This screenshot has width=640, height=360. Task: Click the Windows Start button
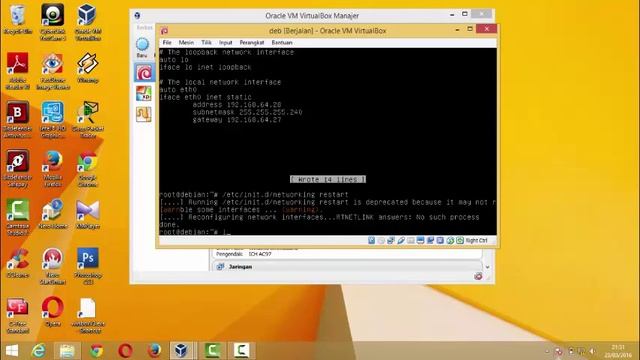pyautogui.click(x=12, y=351)
